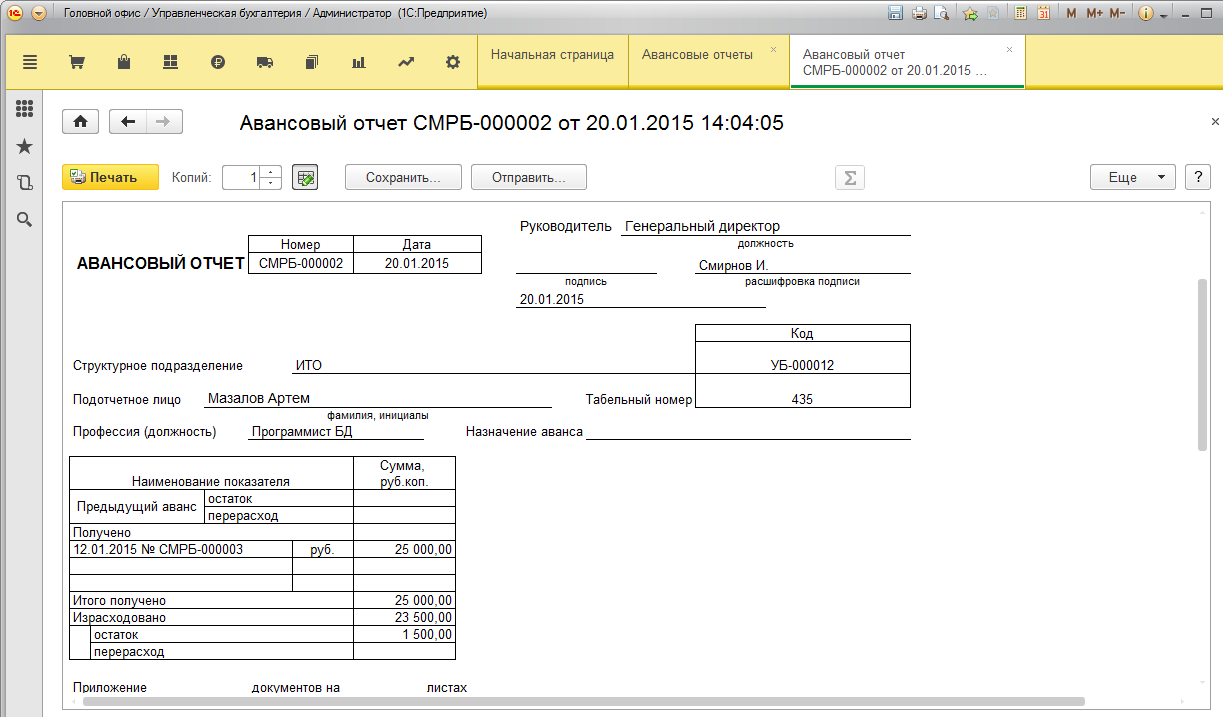
Task: Select the ИТО department cell
Action: (494, 365)
